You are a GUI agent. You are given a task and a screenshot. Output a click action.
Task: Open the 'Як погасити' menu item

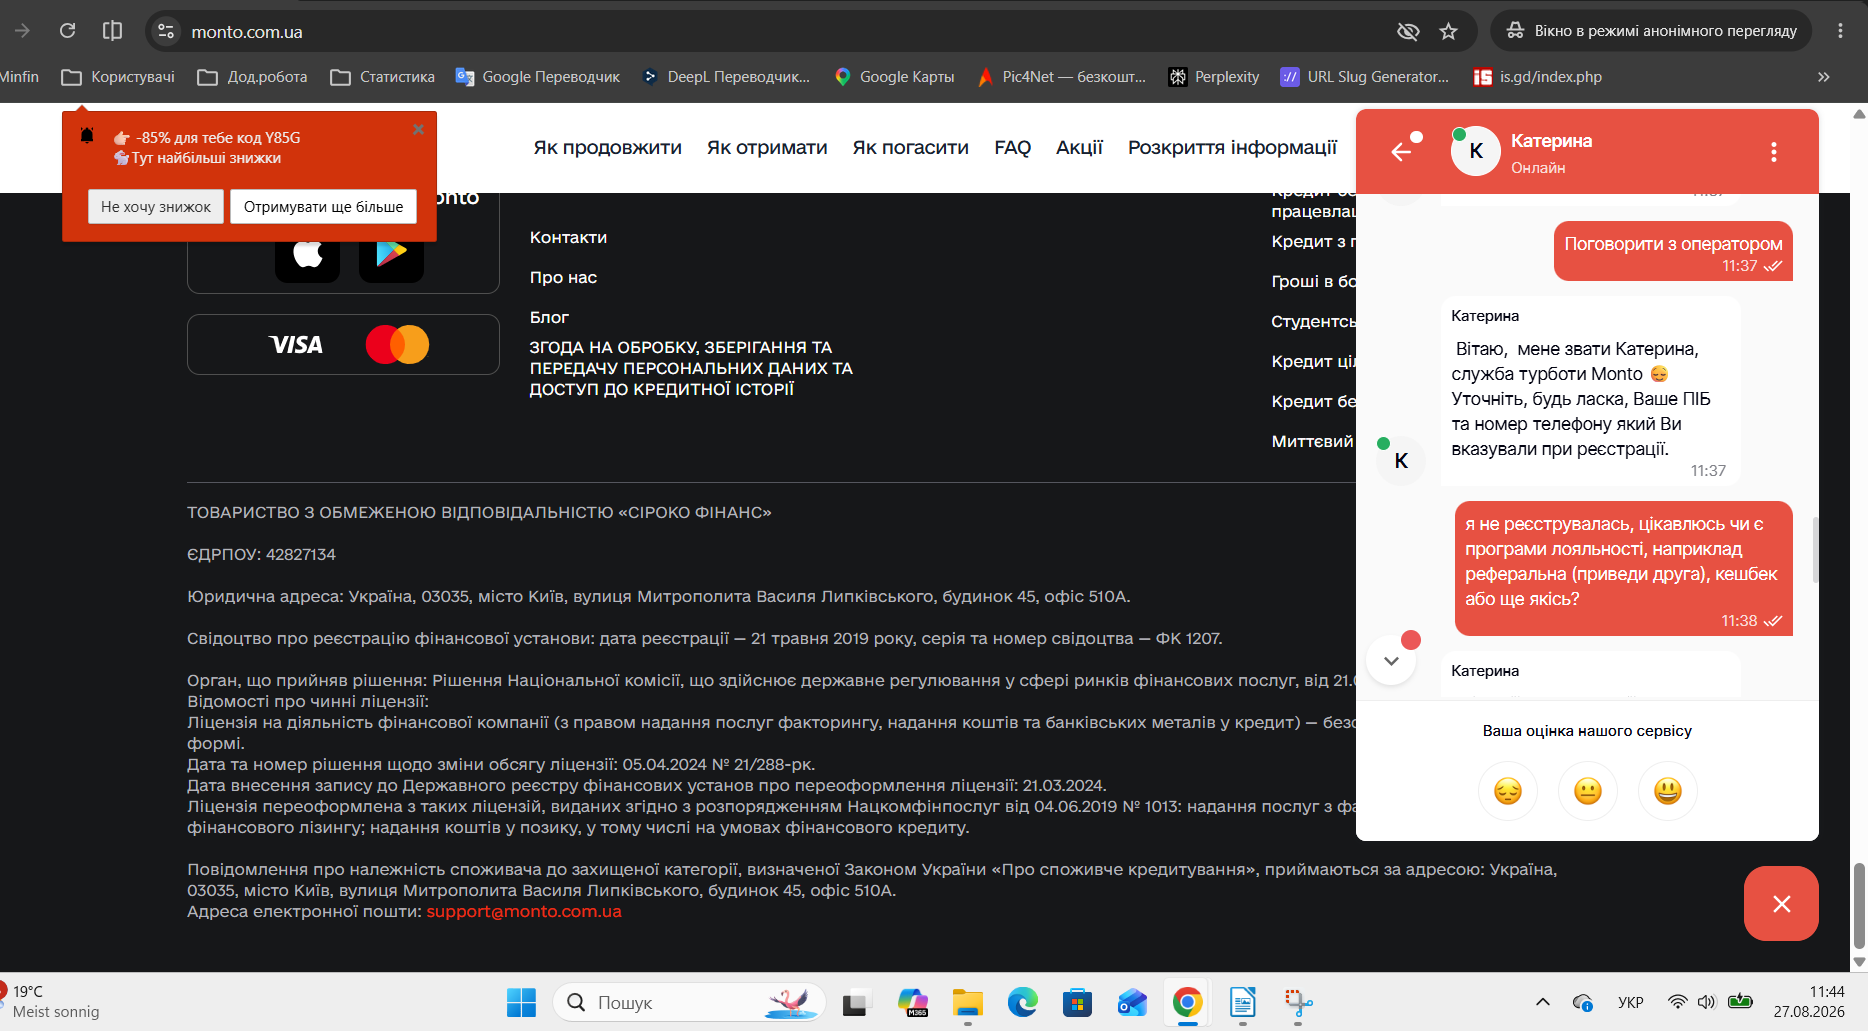910,148
